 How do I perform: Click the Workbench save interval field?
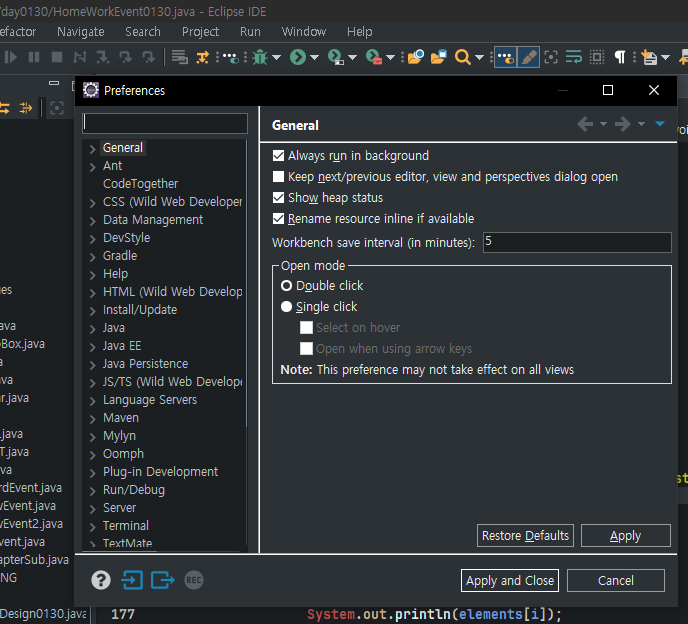click(577, 242)
